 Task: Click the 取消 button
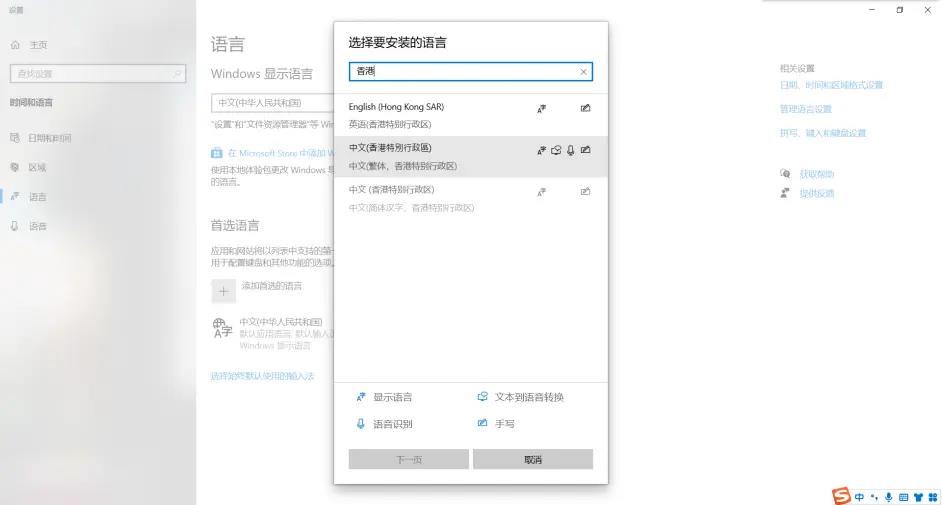pos(533,459)
